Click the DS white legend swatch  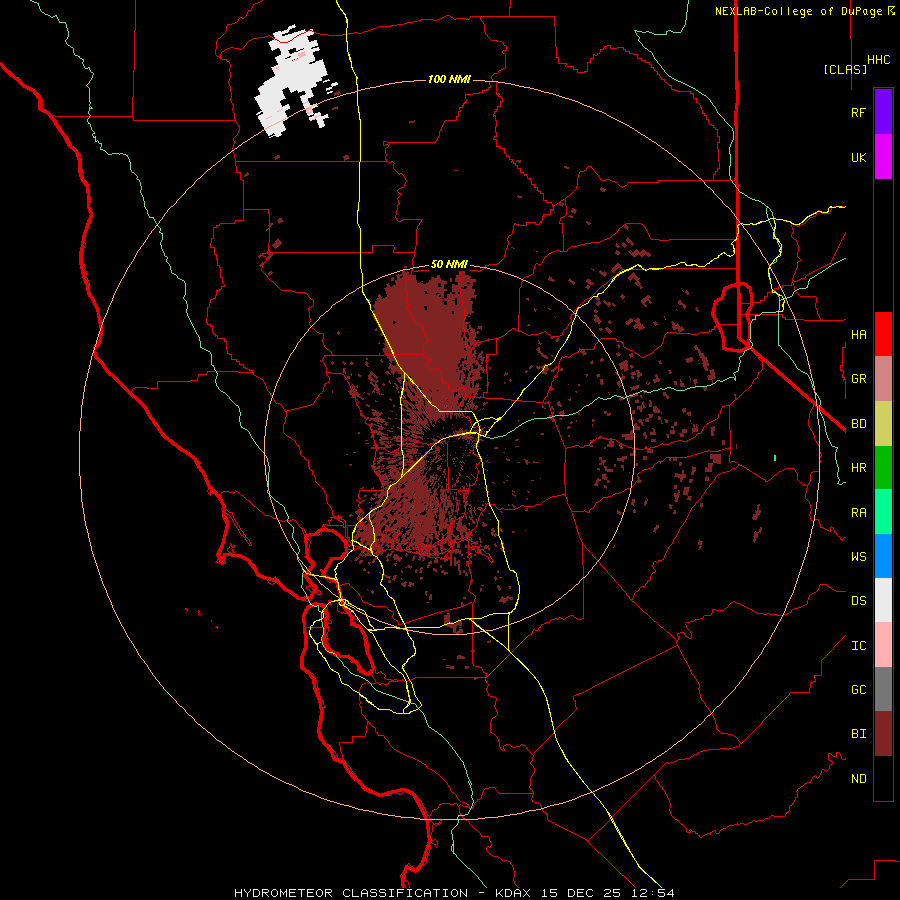tap(883, 600)
